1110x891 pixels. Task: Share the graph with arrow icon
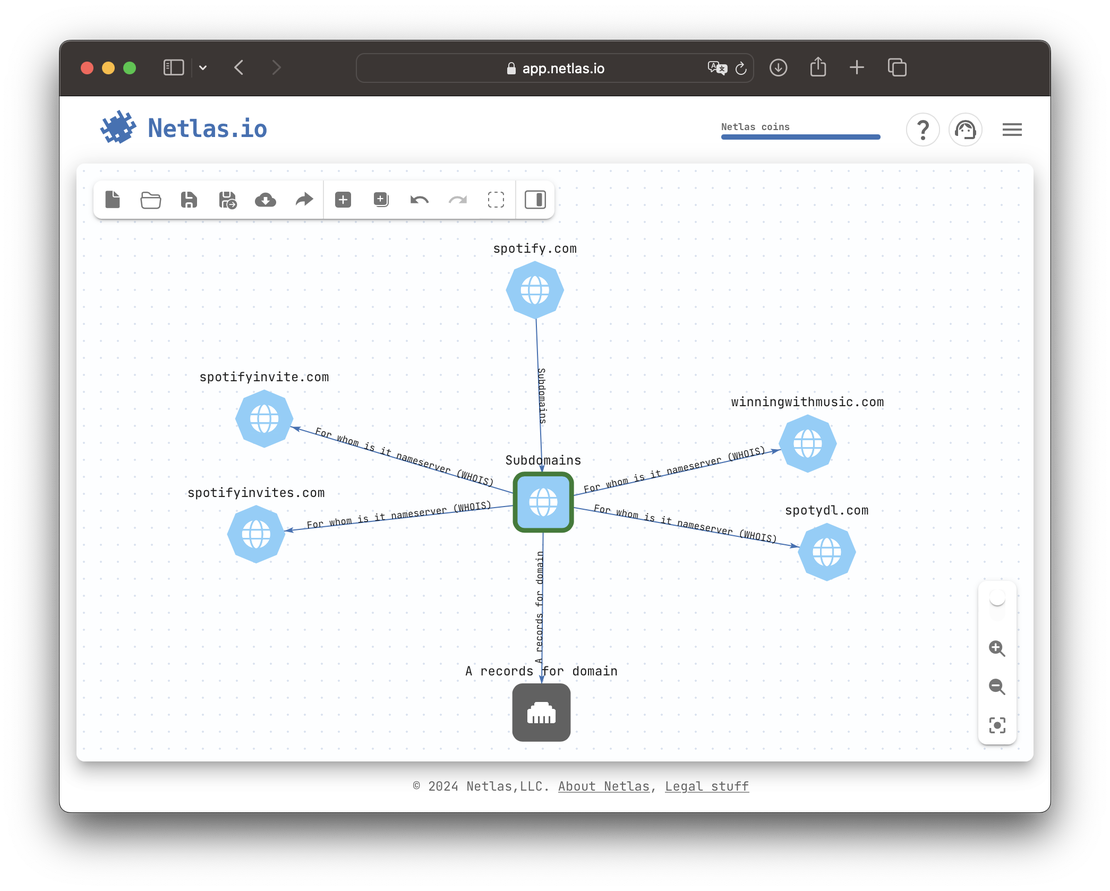click(304, 200)
